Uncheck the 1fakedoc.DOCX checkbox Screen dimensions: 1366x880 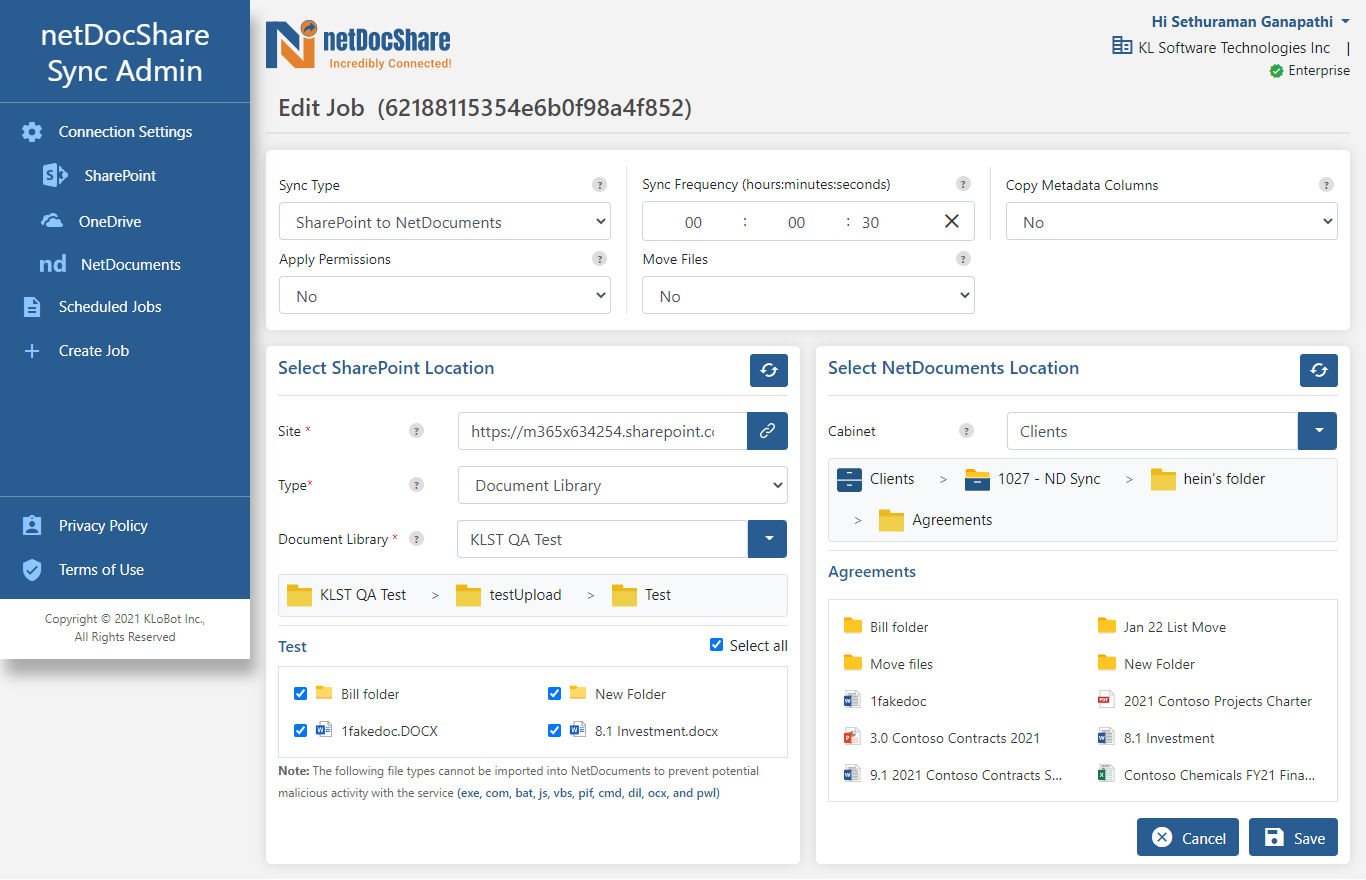coord(300,730)
